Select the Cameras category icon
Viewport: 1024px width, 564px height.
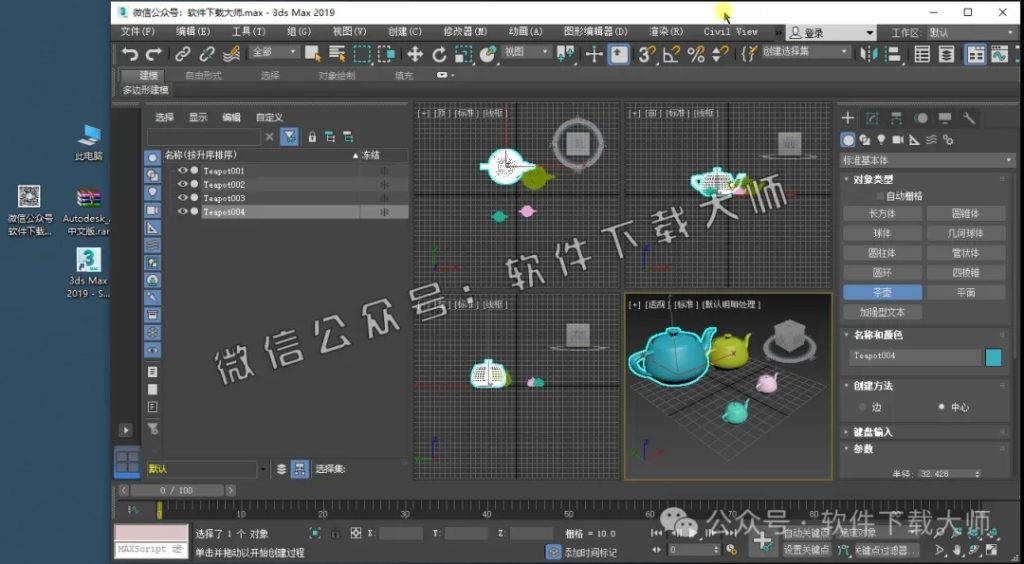click(898, 140)
